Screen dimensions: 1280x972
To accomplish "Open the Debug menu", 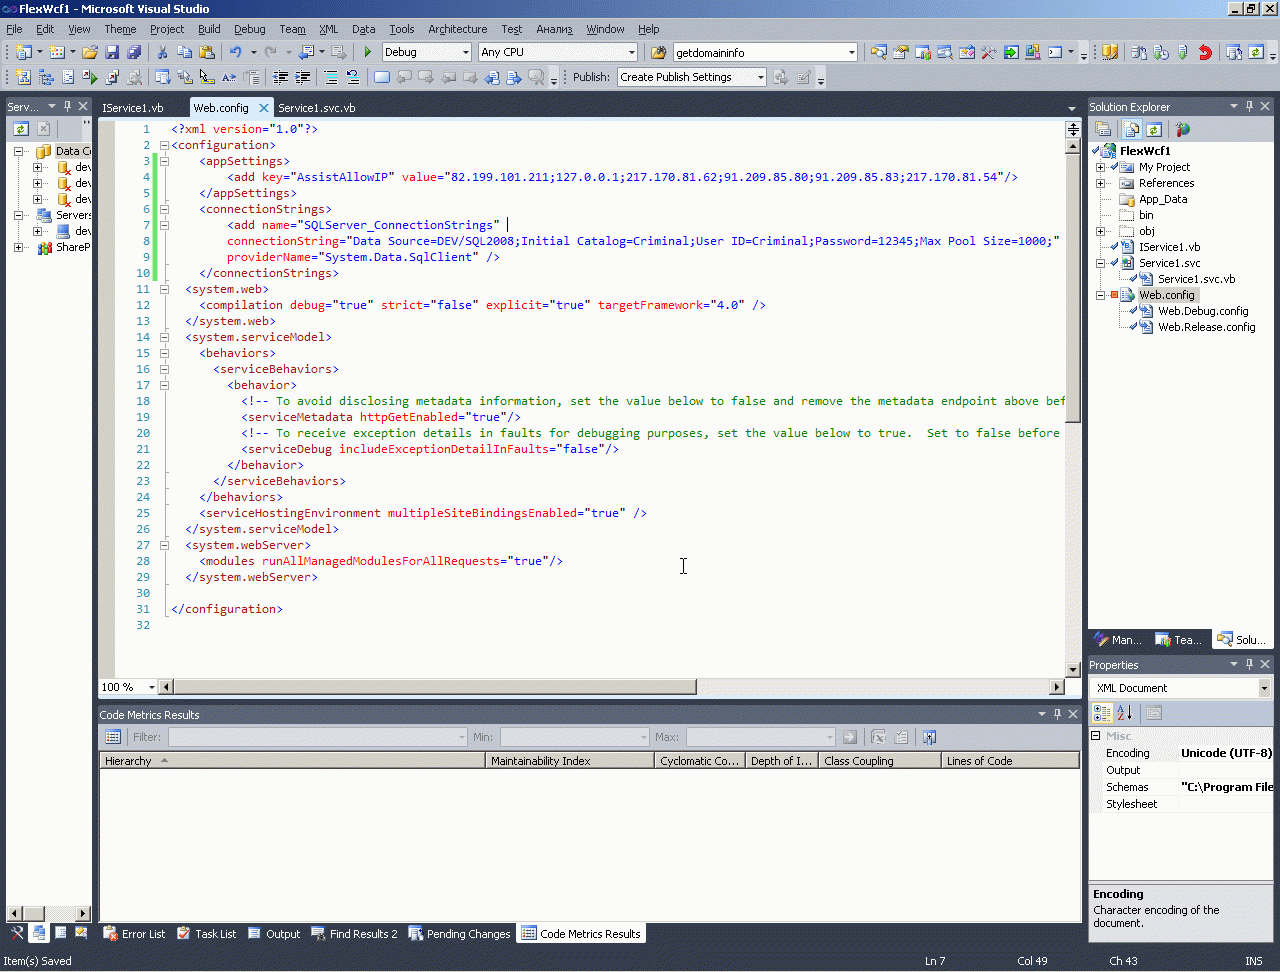I will 250,29.
